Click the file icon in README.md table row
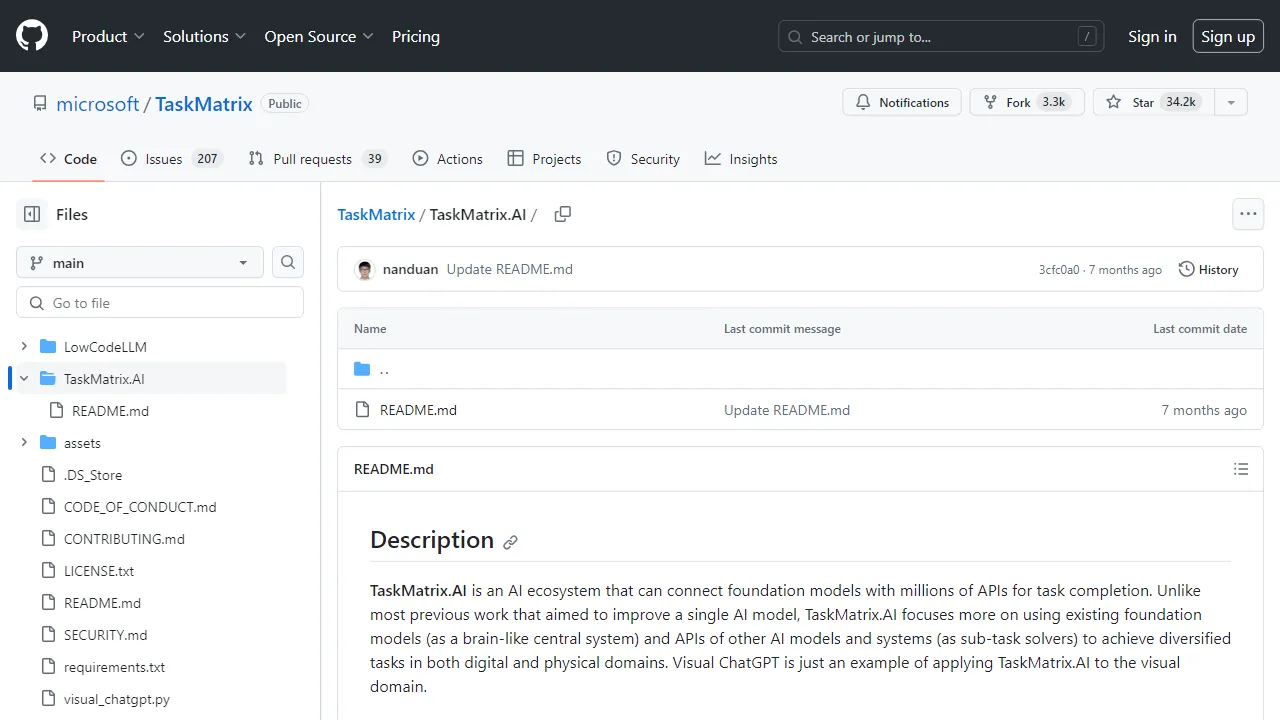This screenshot has height=720, width=1280. [x=362, y=410]
